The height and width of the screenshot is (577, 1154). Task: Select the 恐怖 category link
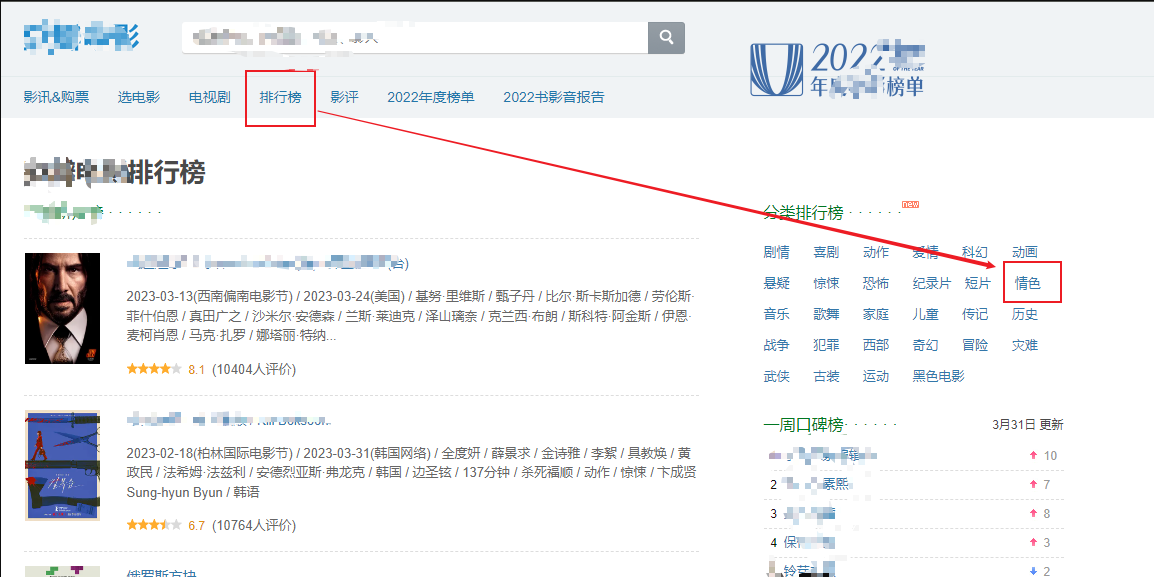coord(876,283)
